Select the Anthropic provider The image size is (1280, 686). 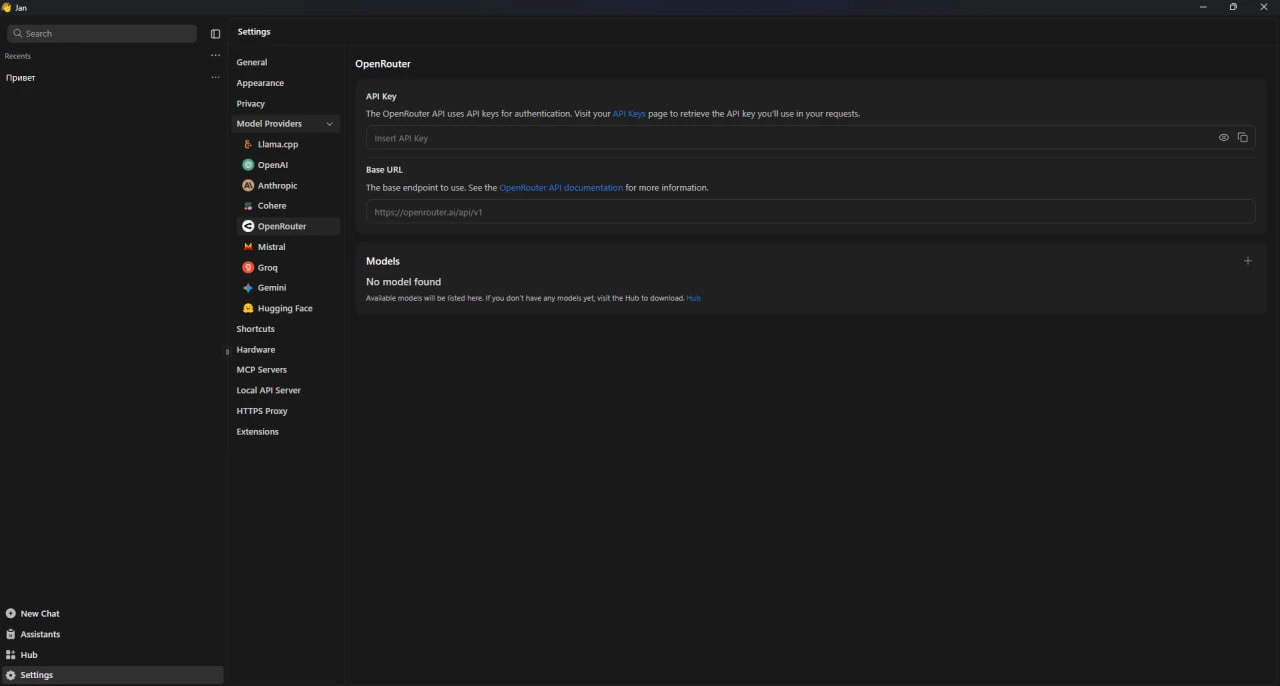point(277,186)
